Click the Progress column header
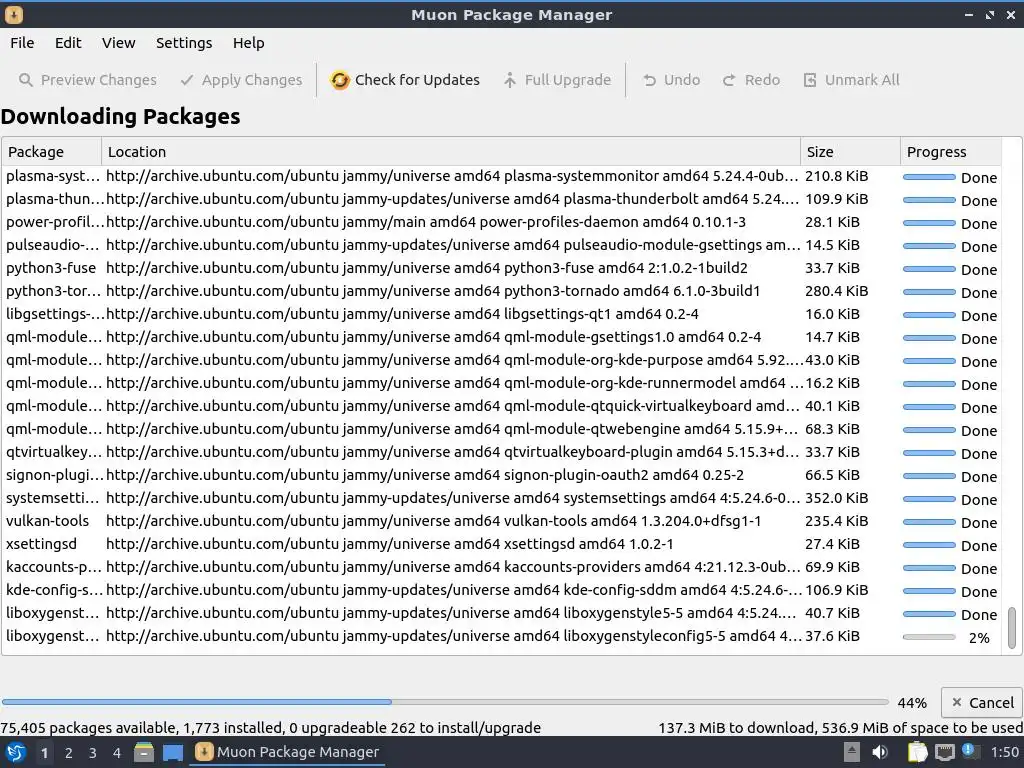The width and height of the screenshot is (1024, 768). (951, 152)
